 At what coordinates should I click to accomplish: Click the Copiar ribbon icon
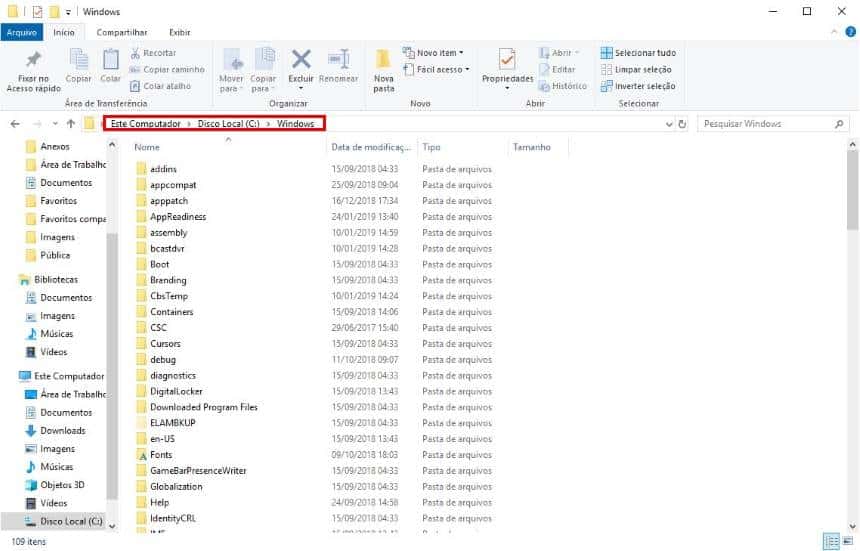point(78,59)
